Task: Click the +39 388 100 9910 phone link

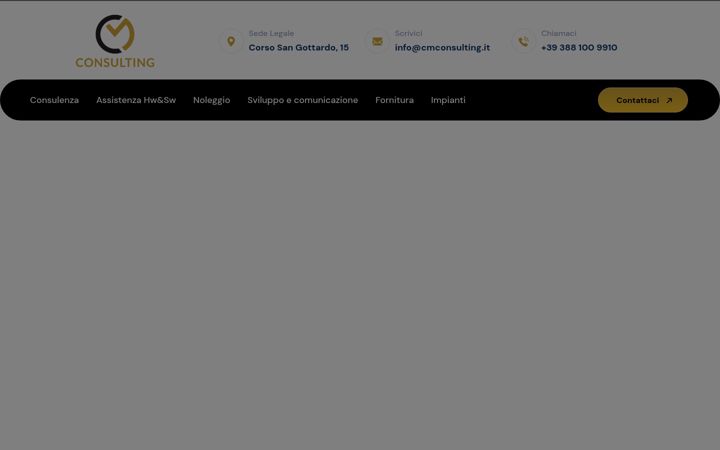Action: click(579, 47)
